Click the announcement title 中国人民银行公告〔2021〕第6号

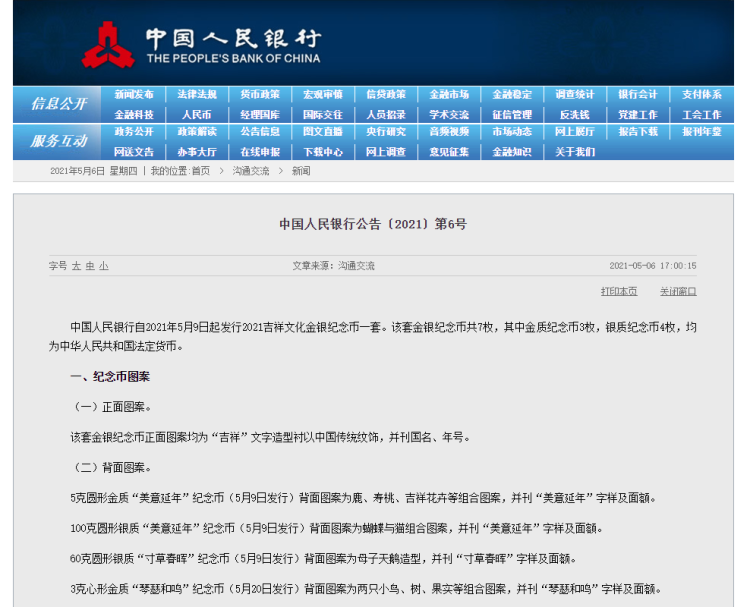coord(373,224)
